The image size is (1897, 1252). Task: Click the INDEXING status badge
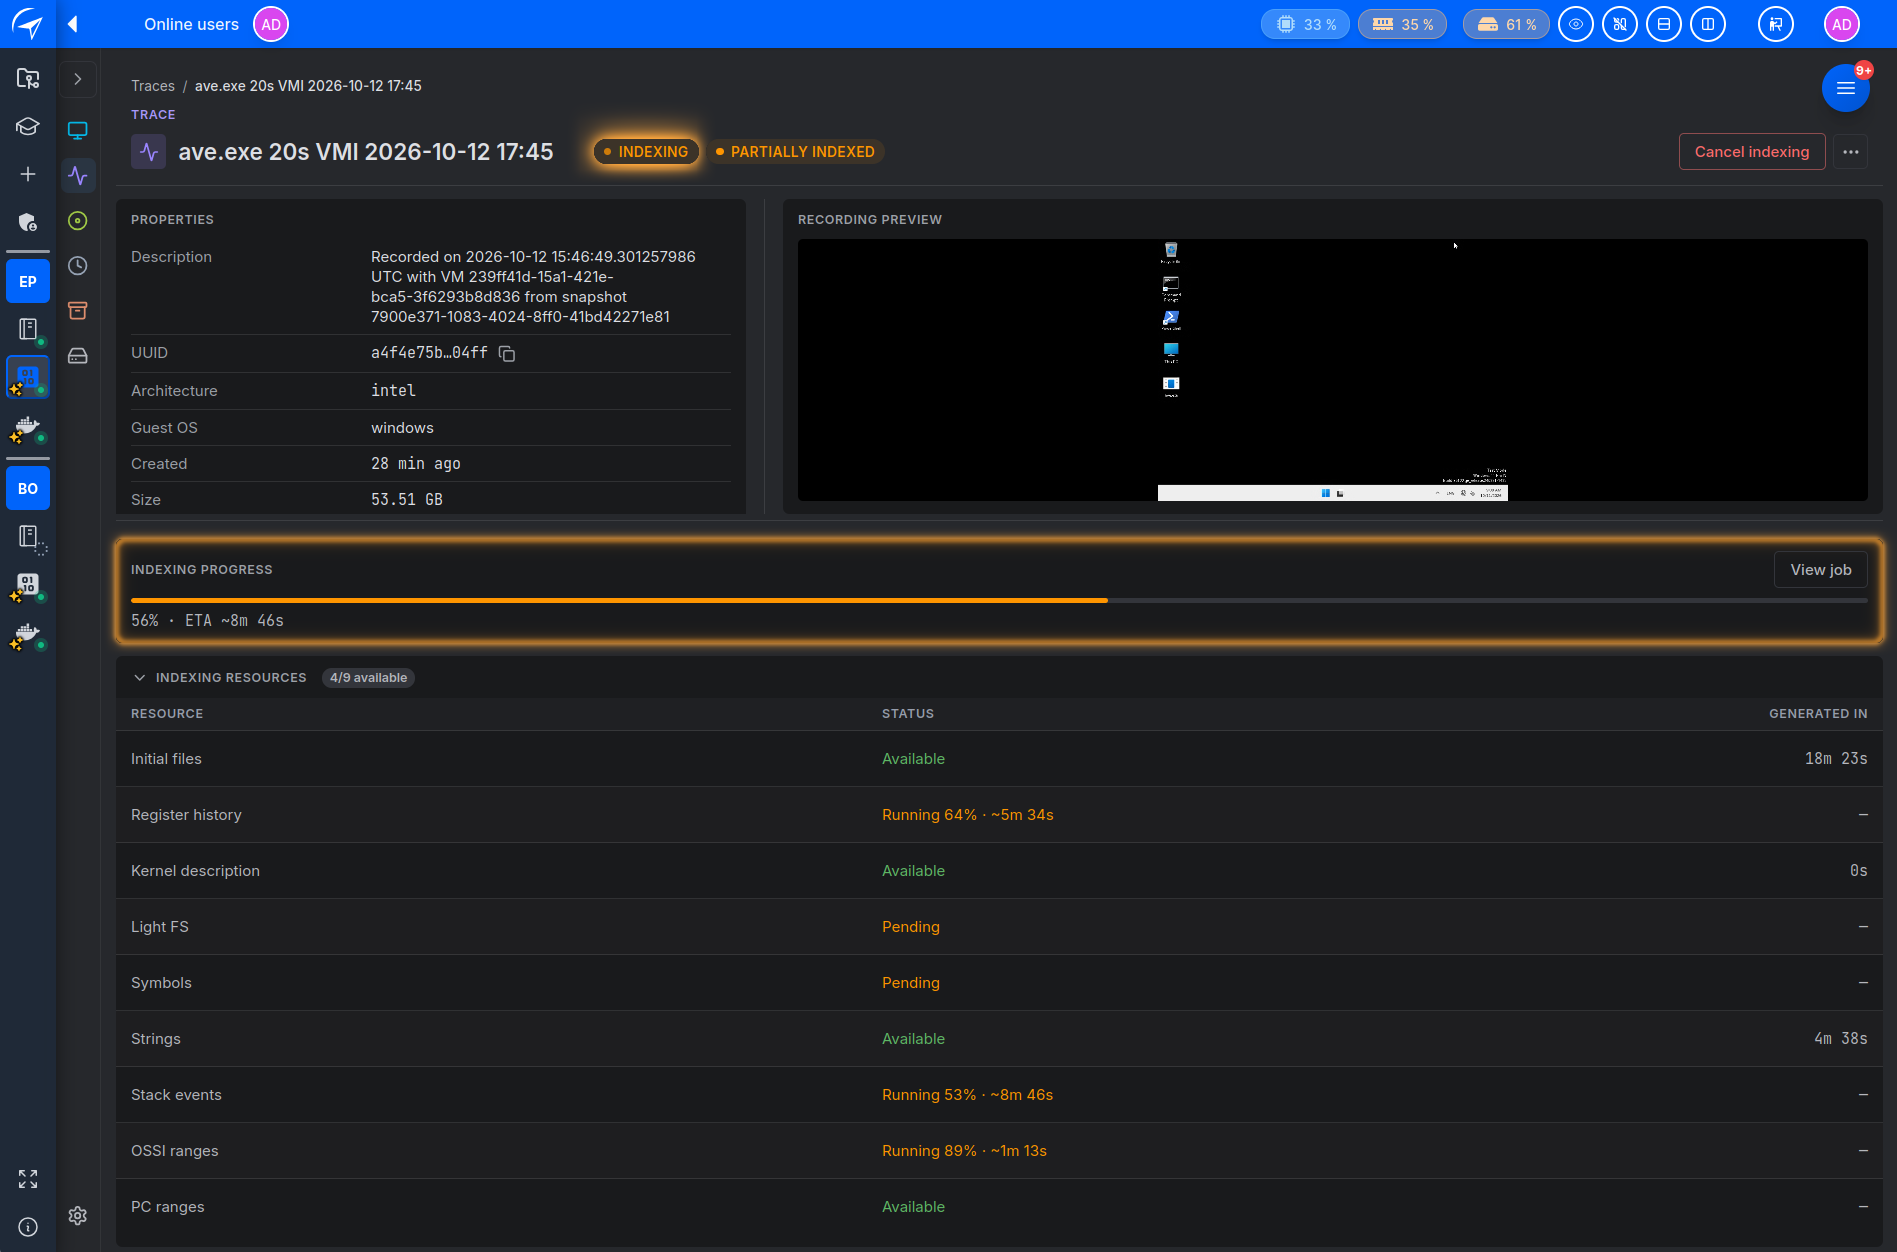(x=646, y=152)
